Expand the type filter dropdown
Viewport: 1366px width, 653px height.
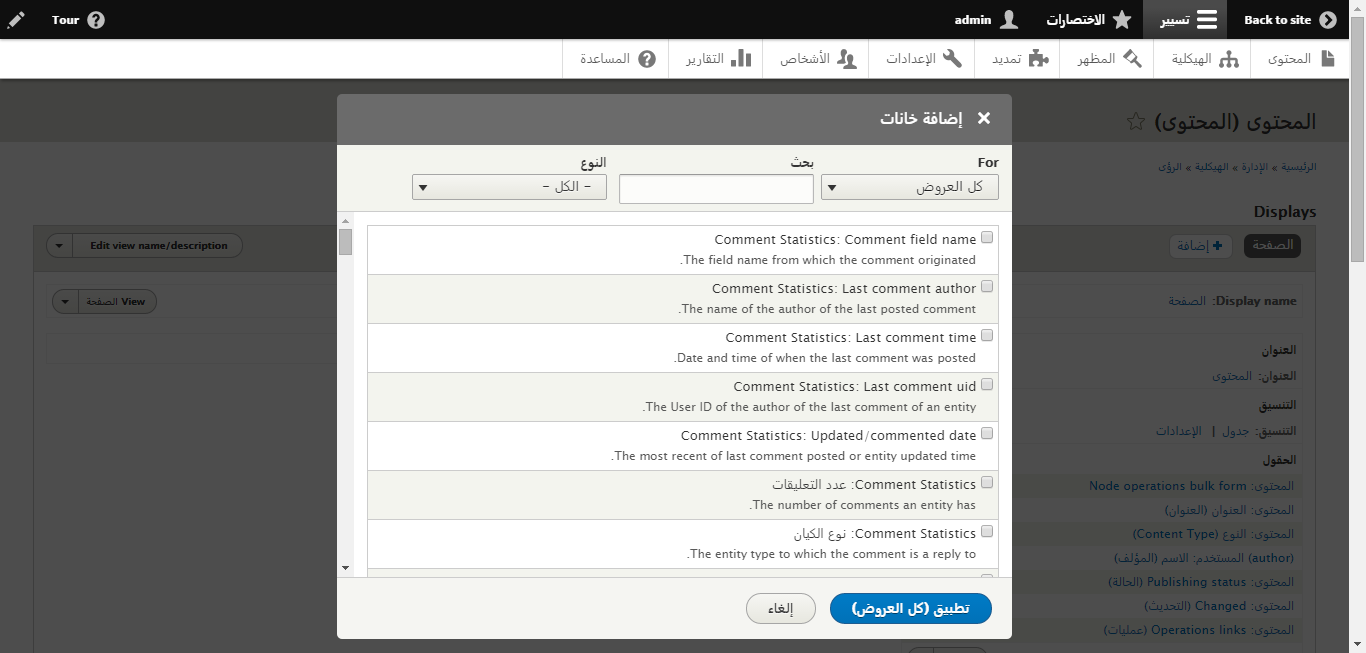(509, 187)
